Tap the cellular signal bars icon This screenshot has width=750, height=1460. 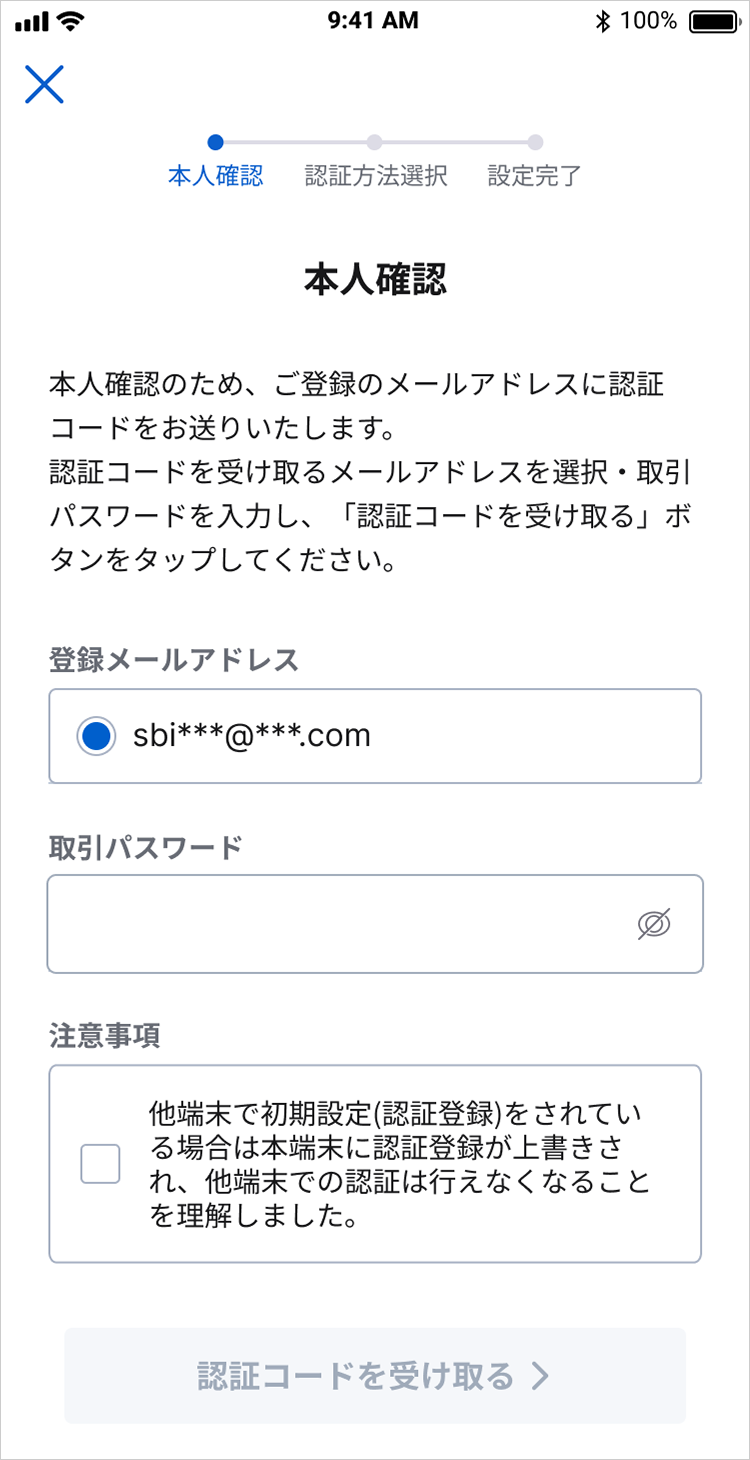pos(32,21)
